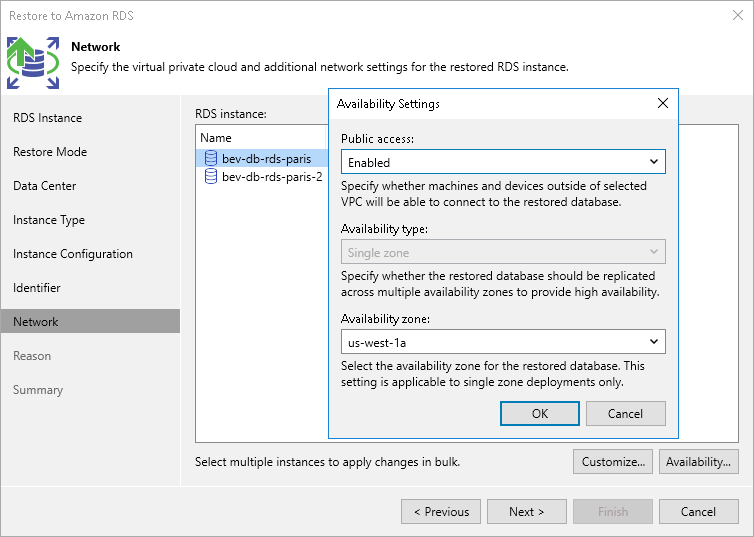Go to the RDS Instance step

coord(48,118)
